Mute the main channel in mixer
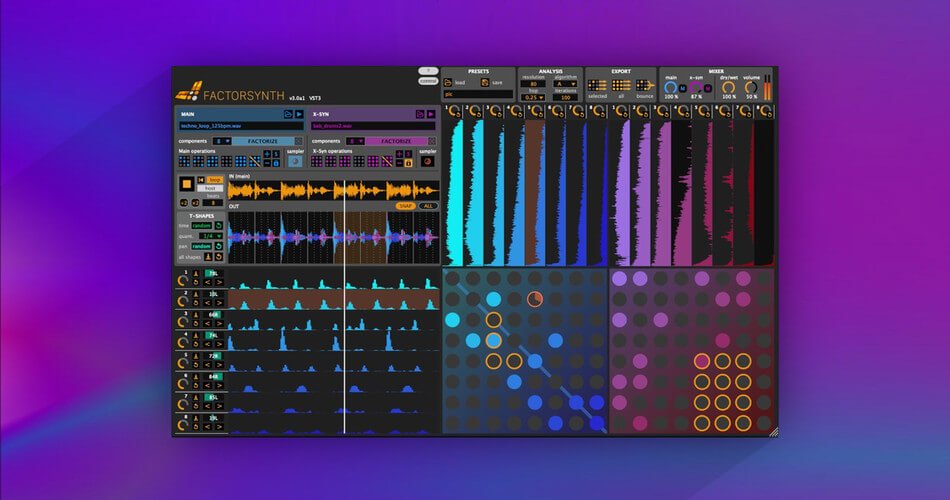Screen dimensions: 950x500 point(682,88)
